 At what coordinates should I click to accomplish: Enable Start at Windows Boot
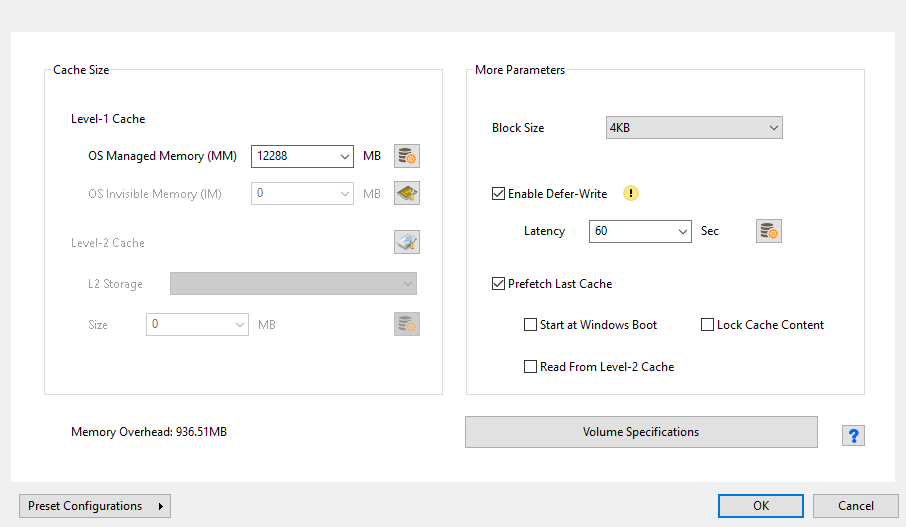[531, 325]
